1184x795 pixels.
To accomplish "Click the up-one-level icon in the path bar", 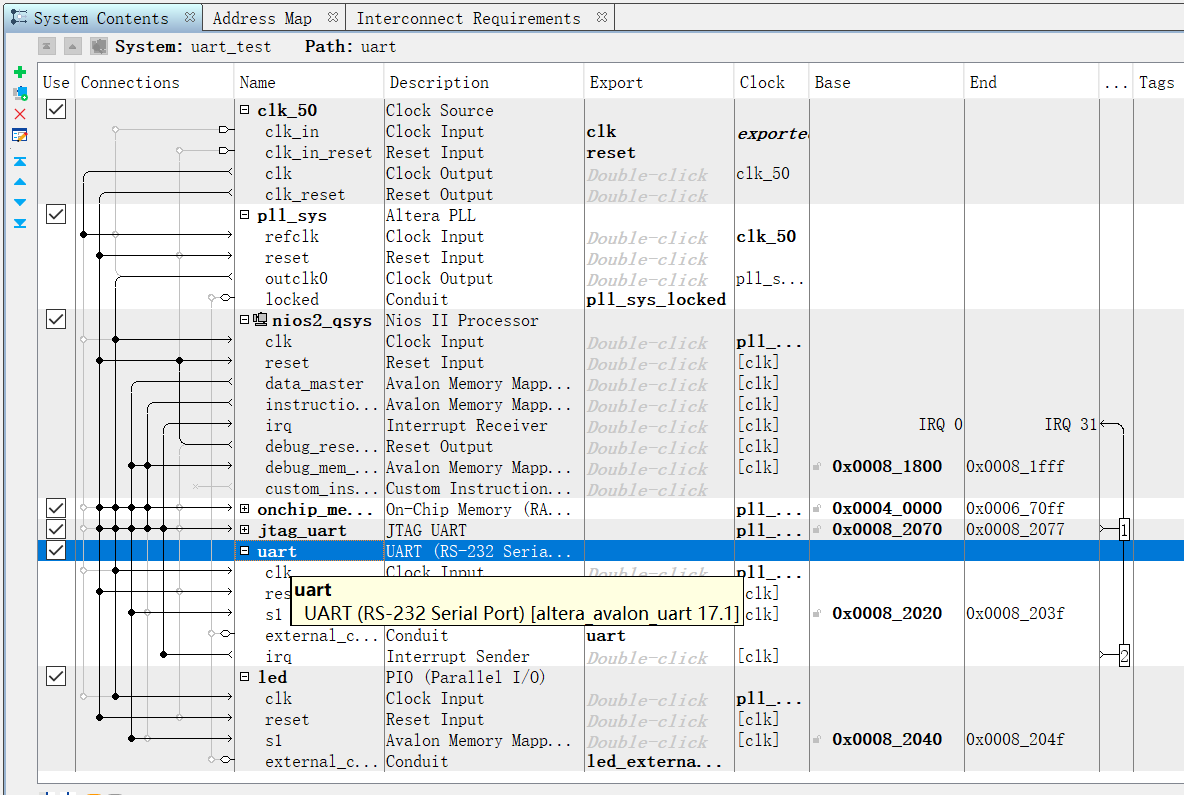I will coord(72,46).
